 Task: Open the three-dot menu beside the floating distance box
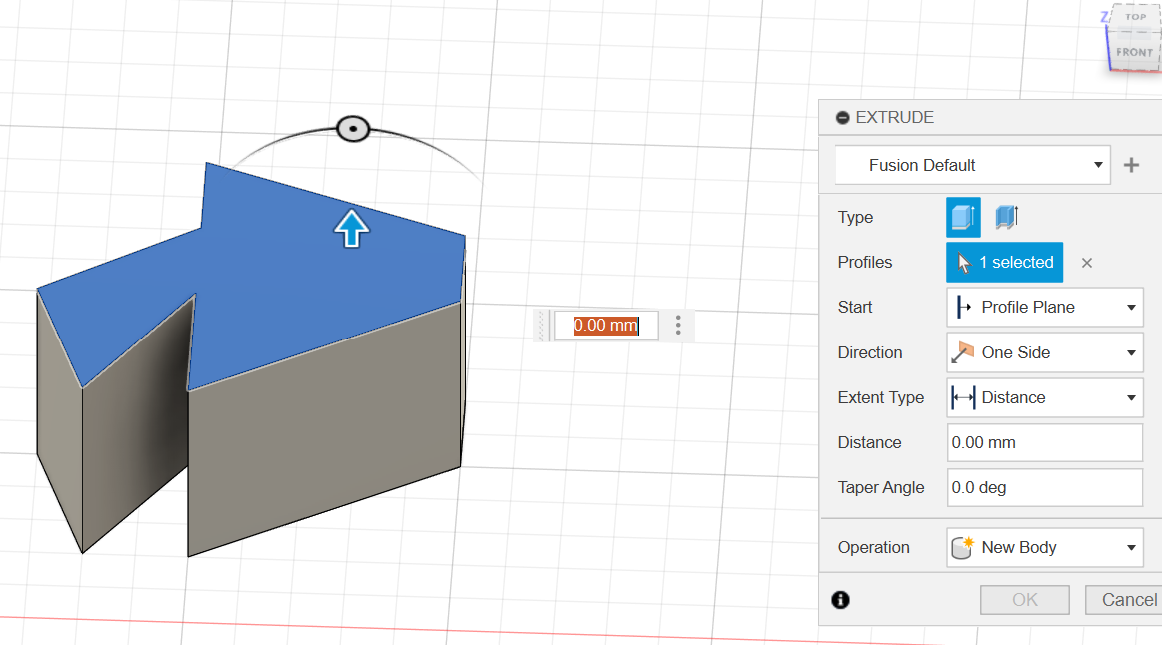[678, 325]
